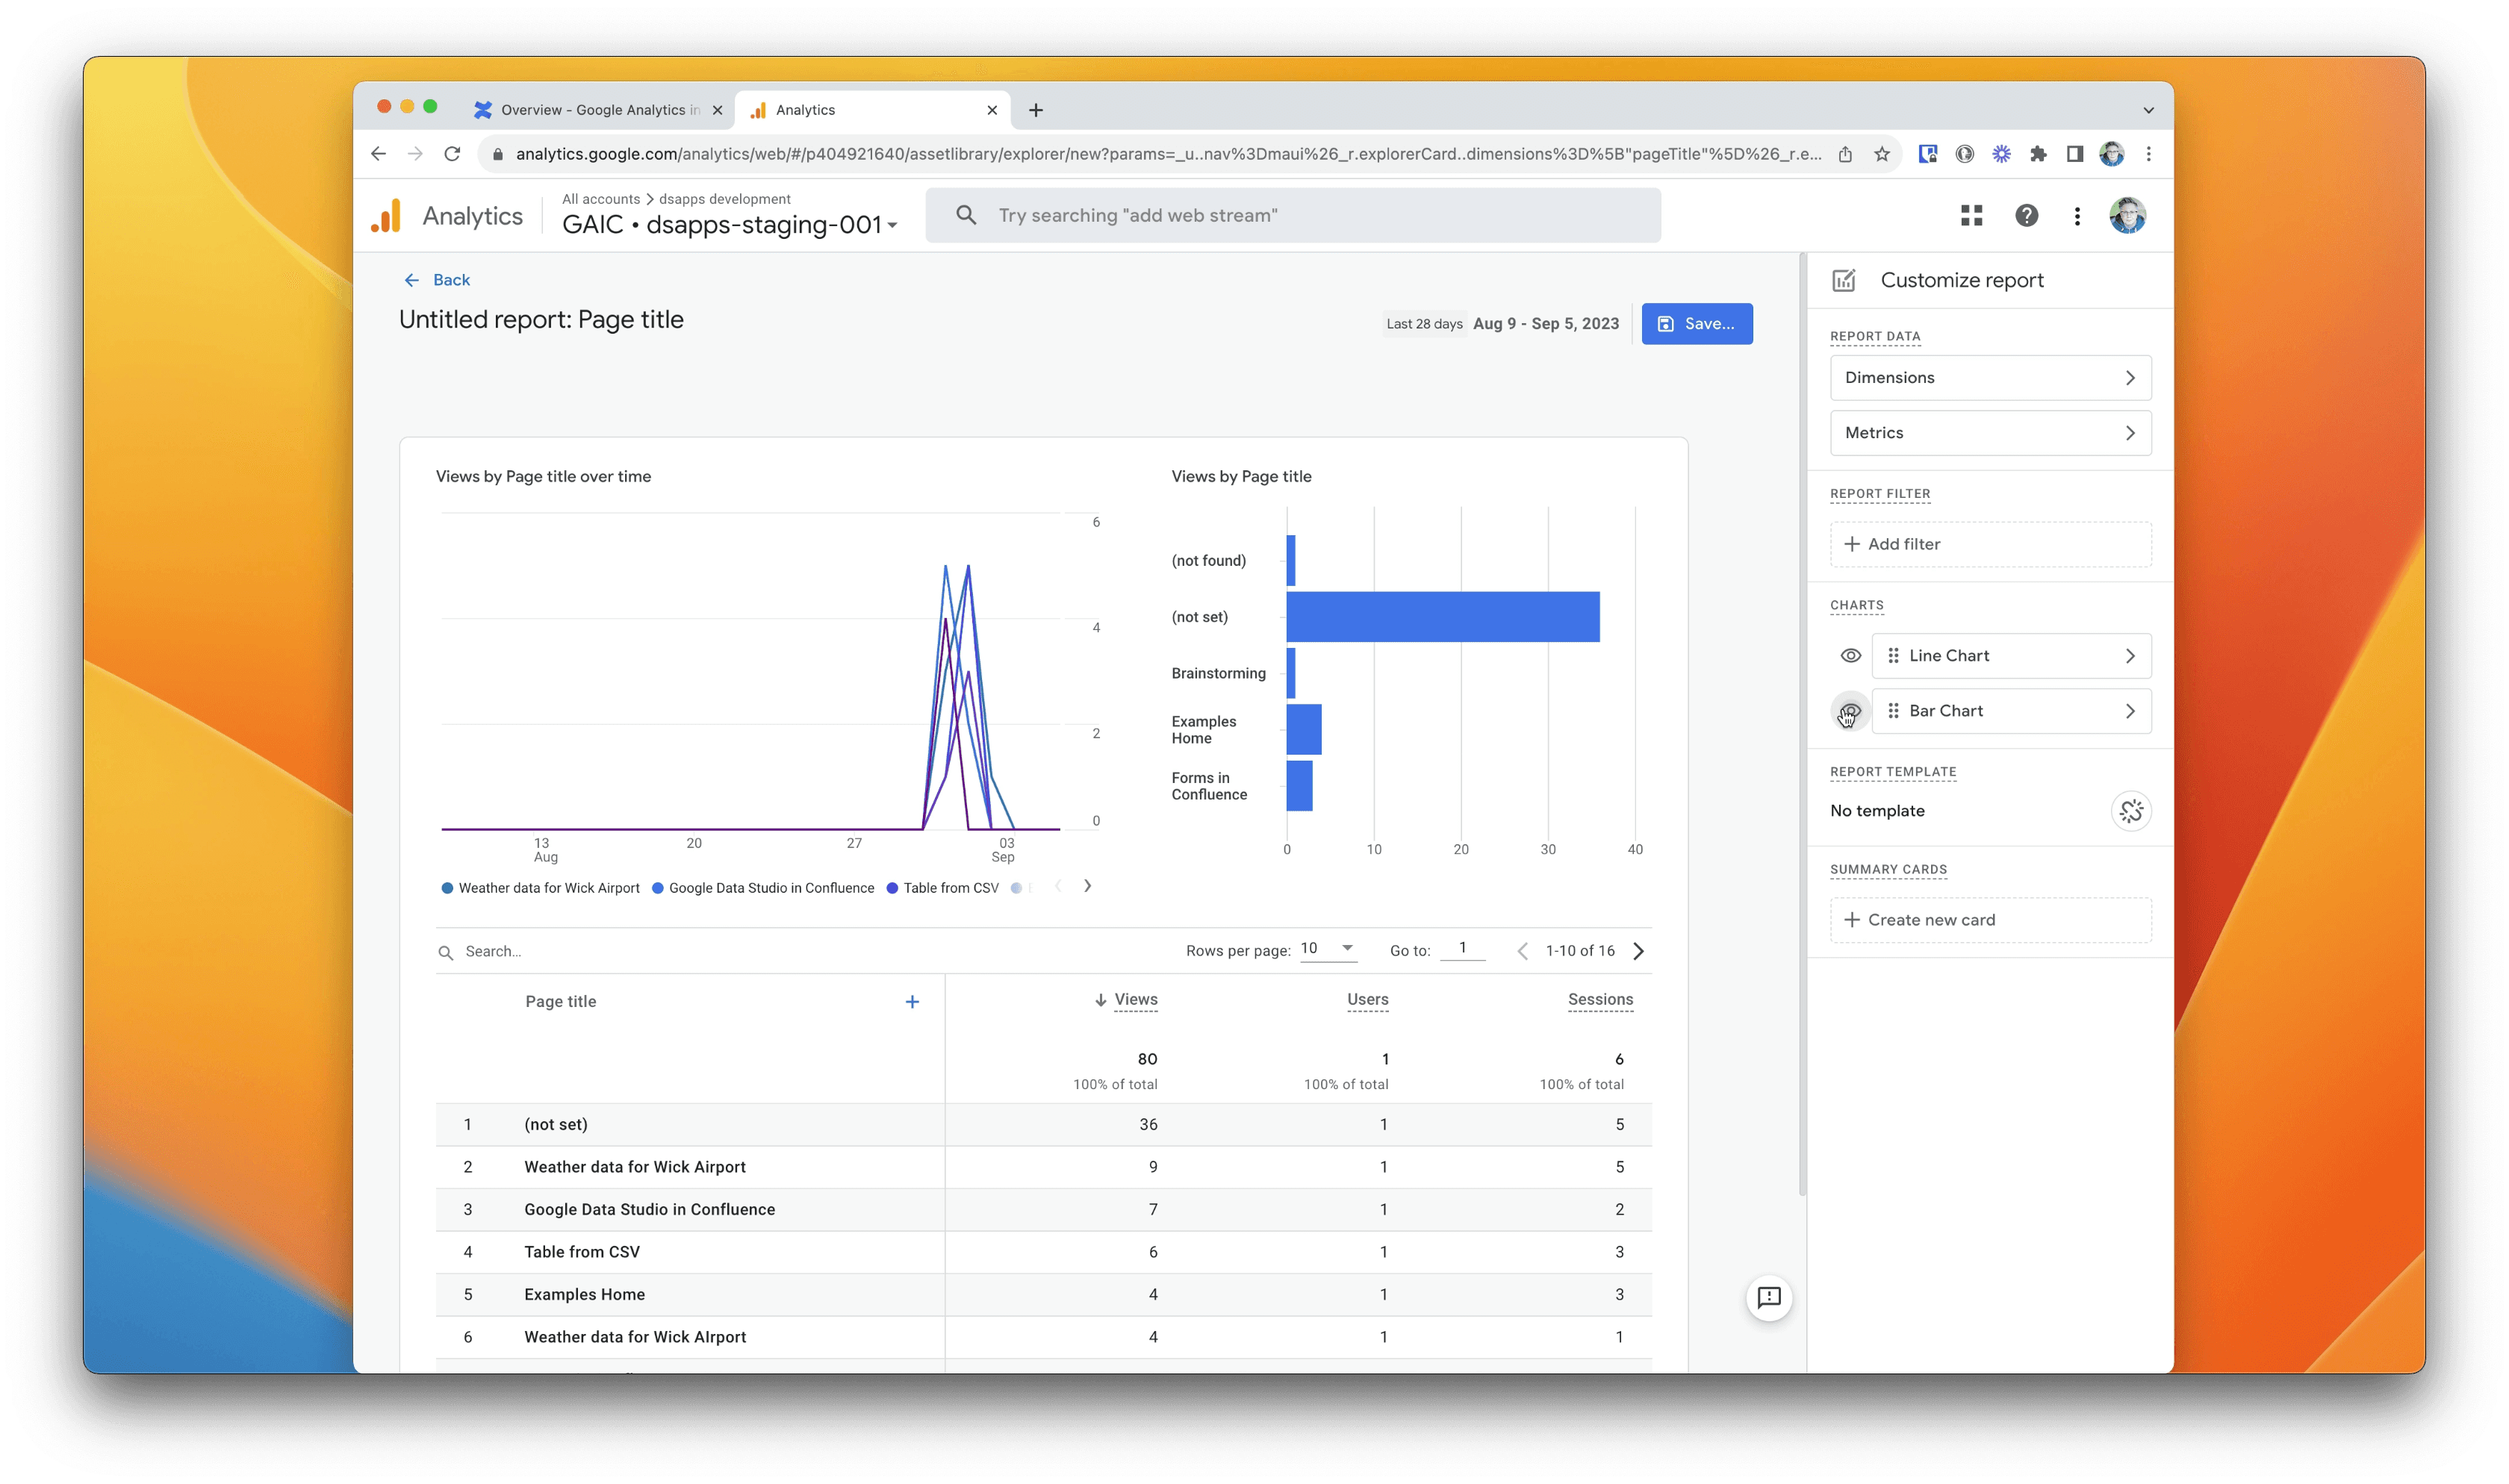Click the Users column header
2509x1484 pixels.
pyautogui.click(x=1367, y=1000)
